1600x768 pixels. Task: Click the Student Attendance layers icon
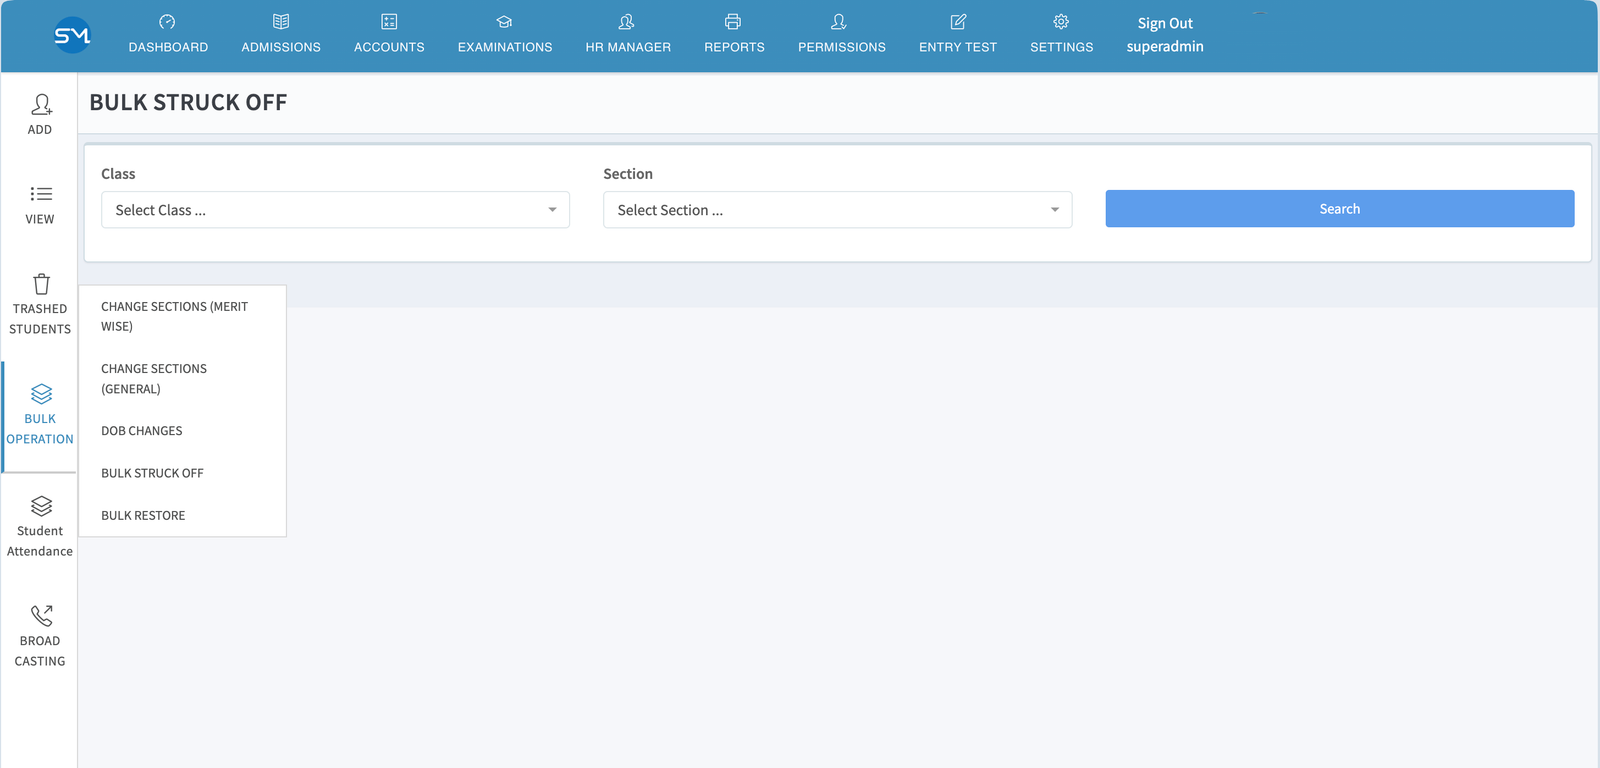click(41, 506)
